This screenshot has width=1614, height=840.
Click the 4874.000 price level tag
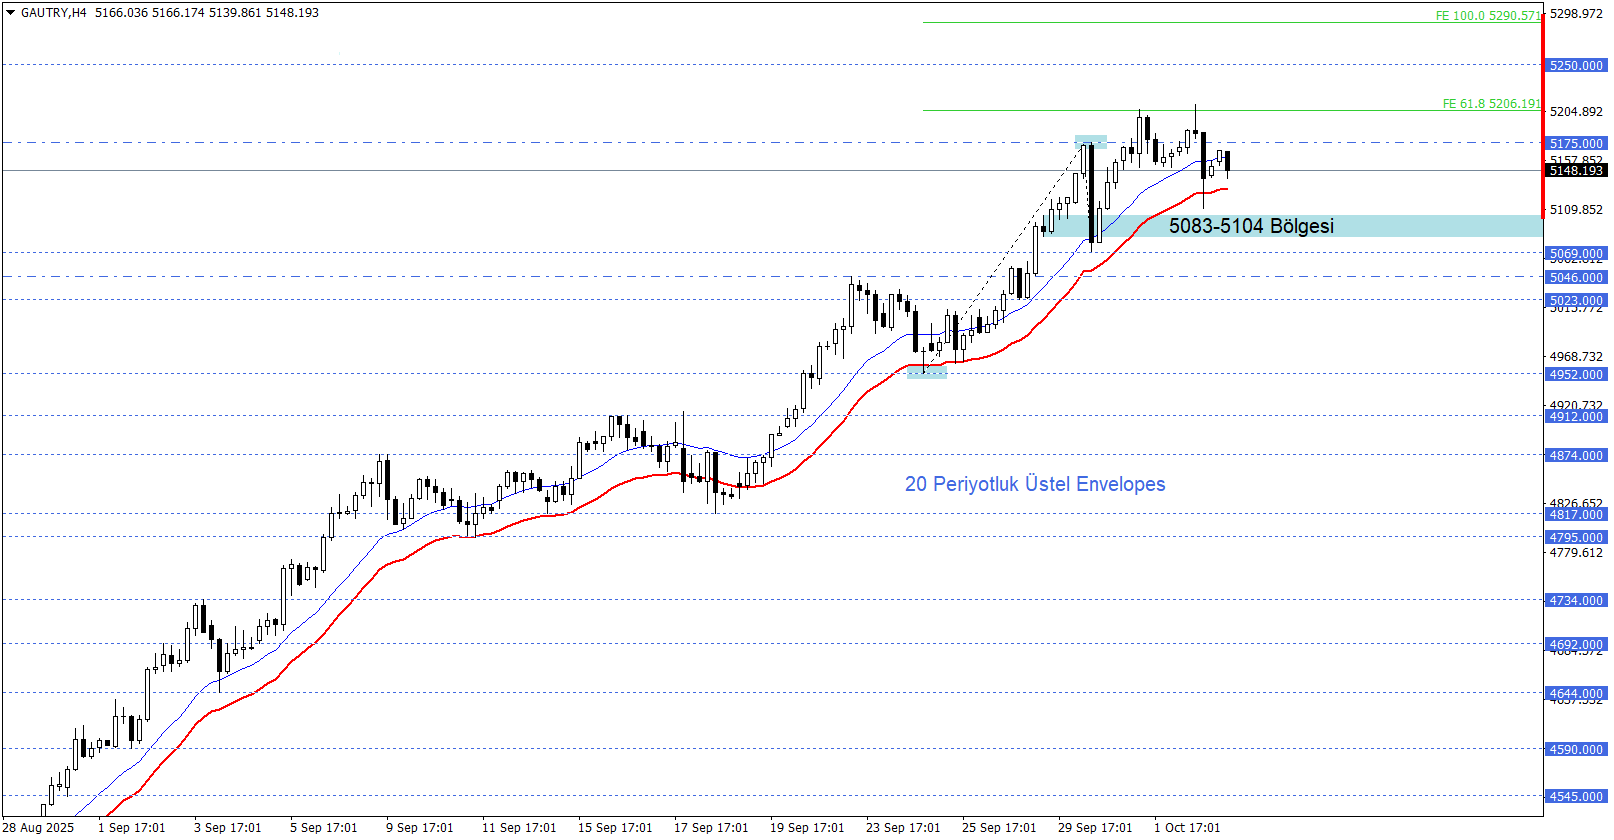pos(1576,456)
